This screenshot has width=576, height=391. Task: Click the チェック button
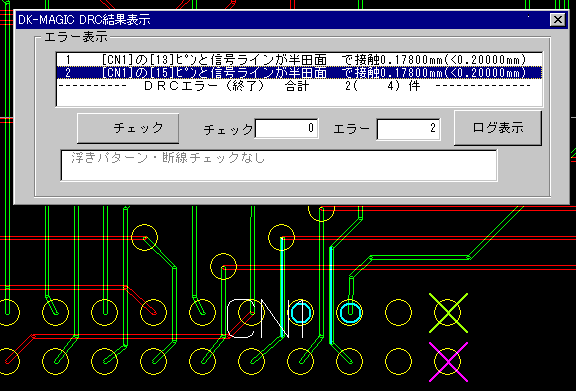(128, 128)
